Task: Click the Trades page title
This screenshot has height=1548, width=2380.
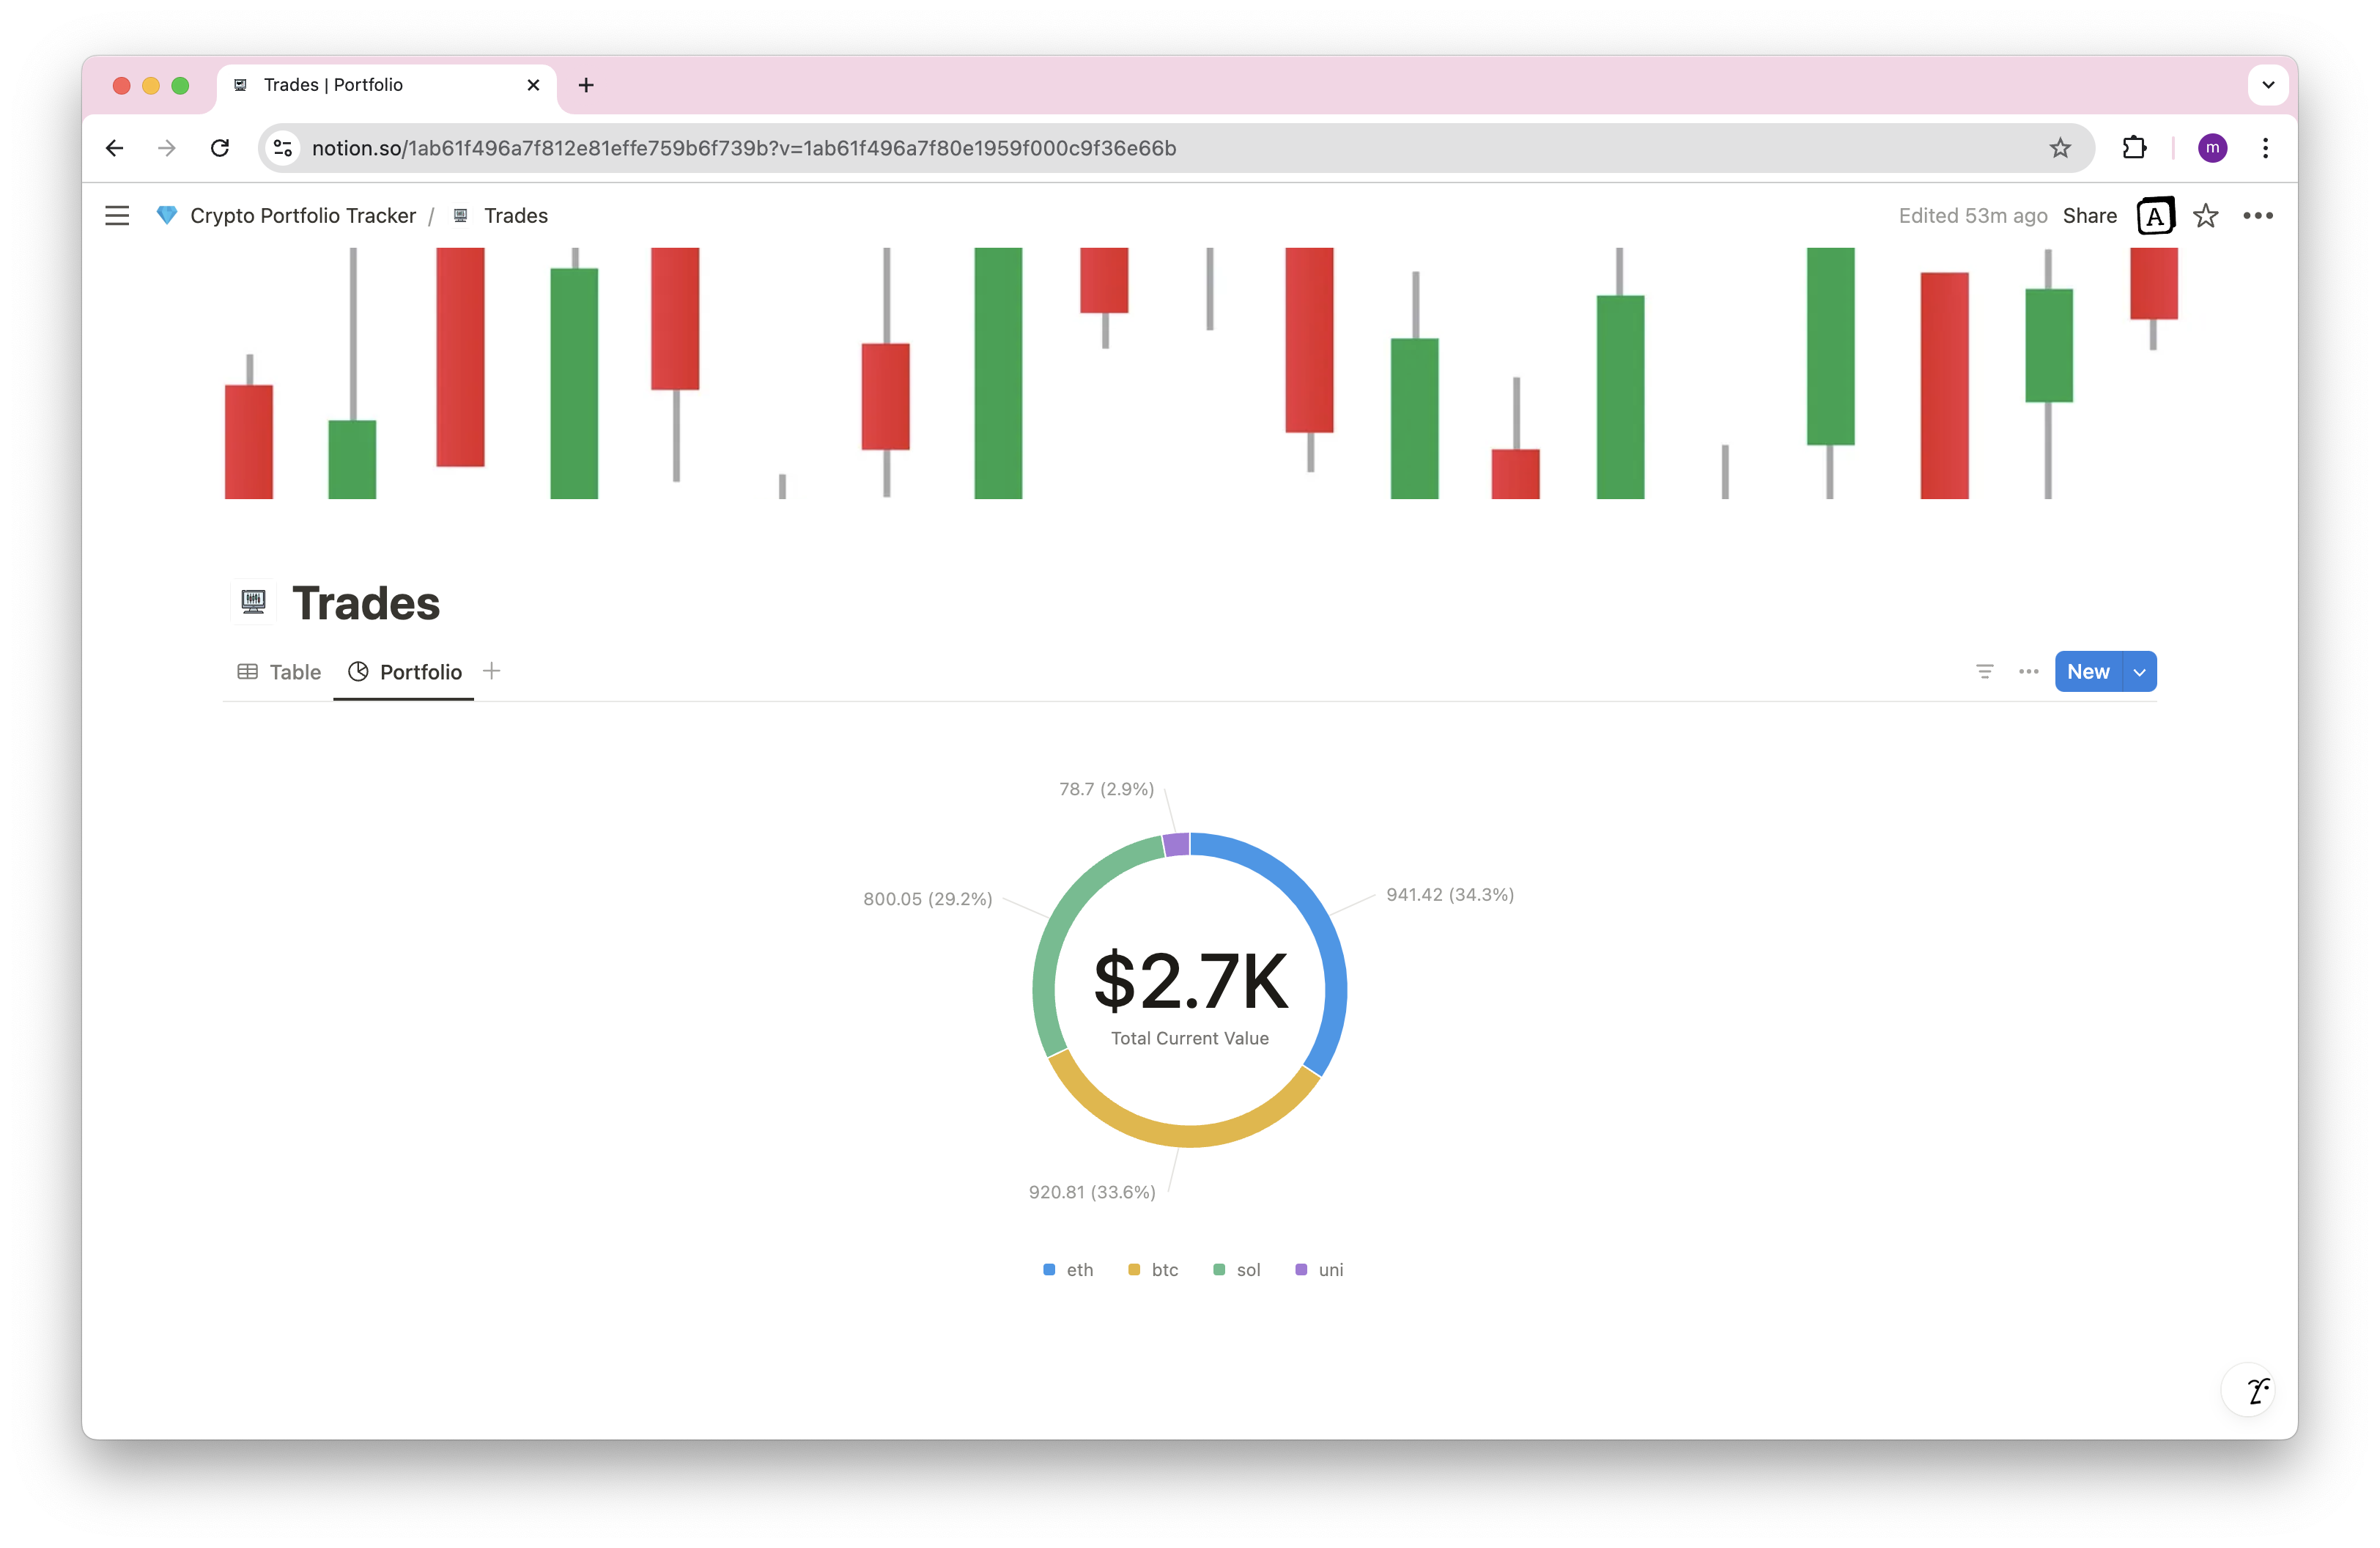Action: [366, 603]
